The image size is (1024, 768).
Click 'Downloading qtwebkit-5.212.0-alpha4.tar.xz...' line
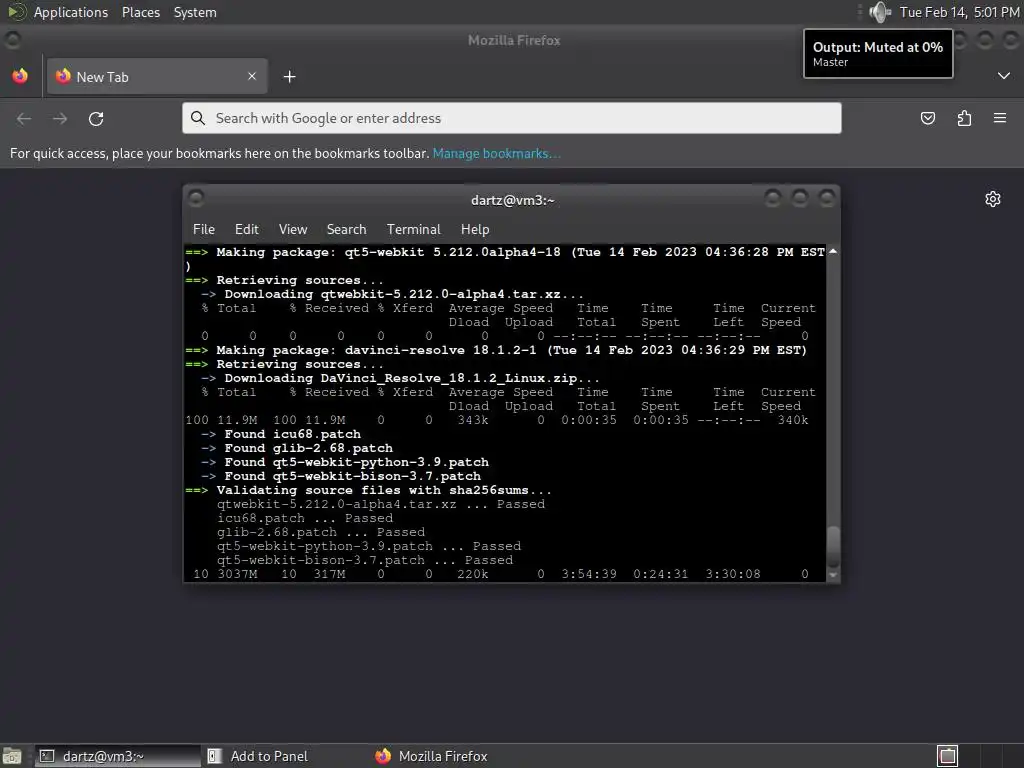pyautogui.click(x=404, y=294)
